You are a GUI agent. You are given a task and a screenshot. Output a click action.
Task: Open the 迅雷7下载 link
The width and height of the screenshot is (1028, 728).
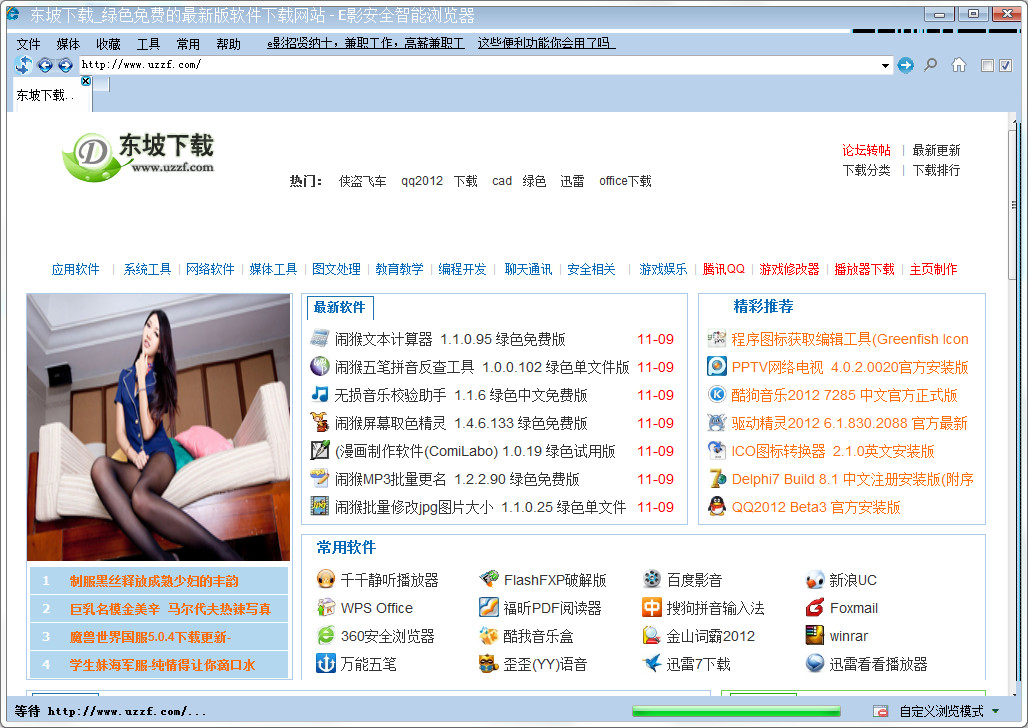[698, 664]
